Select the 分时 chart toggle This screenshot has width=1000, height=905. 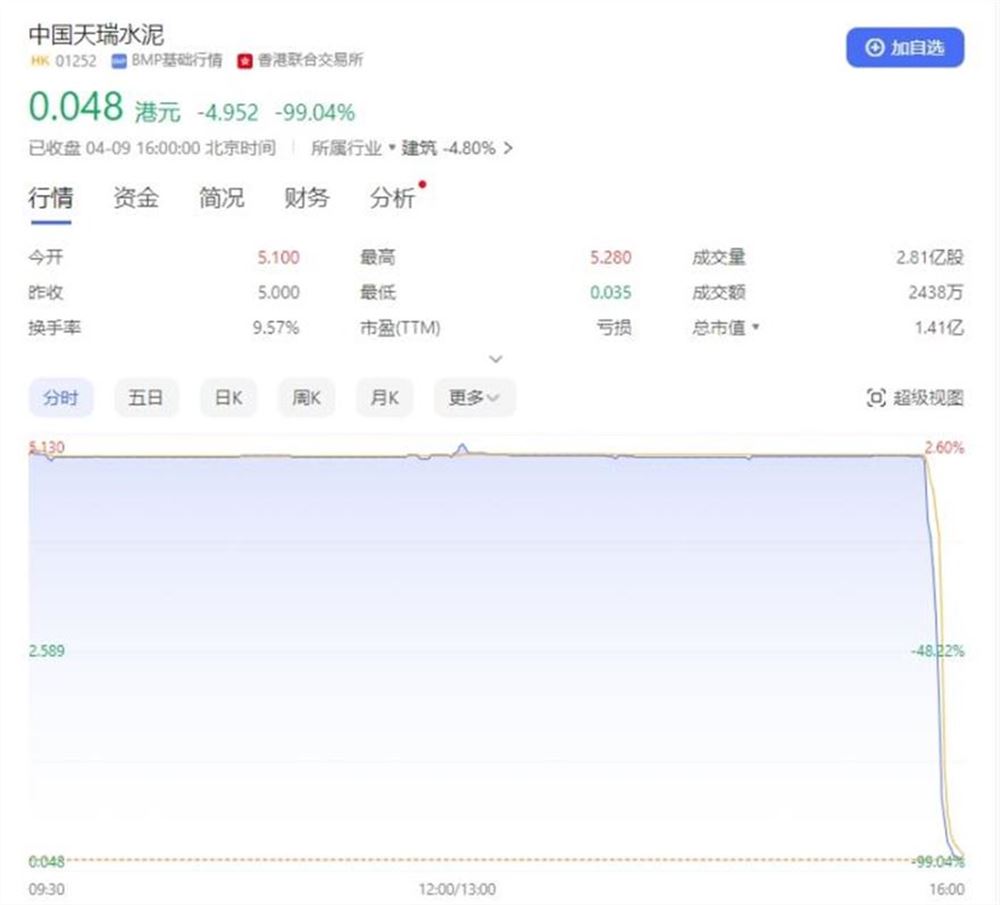60,398
